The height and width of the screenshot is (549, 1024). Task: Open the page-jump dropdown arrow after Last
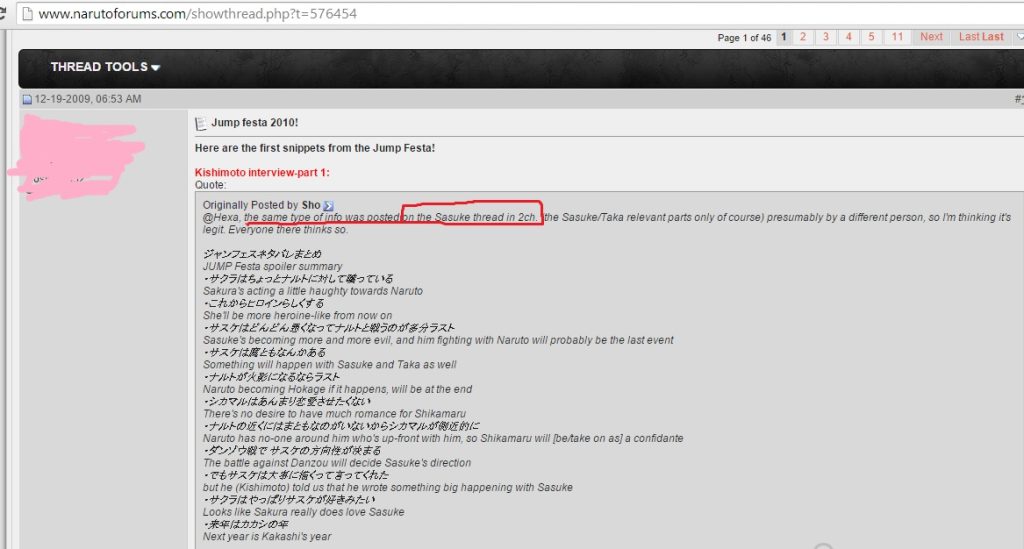[x=1018, y=37]
